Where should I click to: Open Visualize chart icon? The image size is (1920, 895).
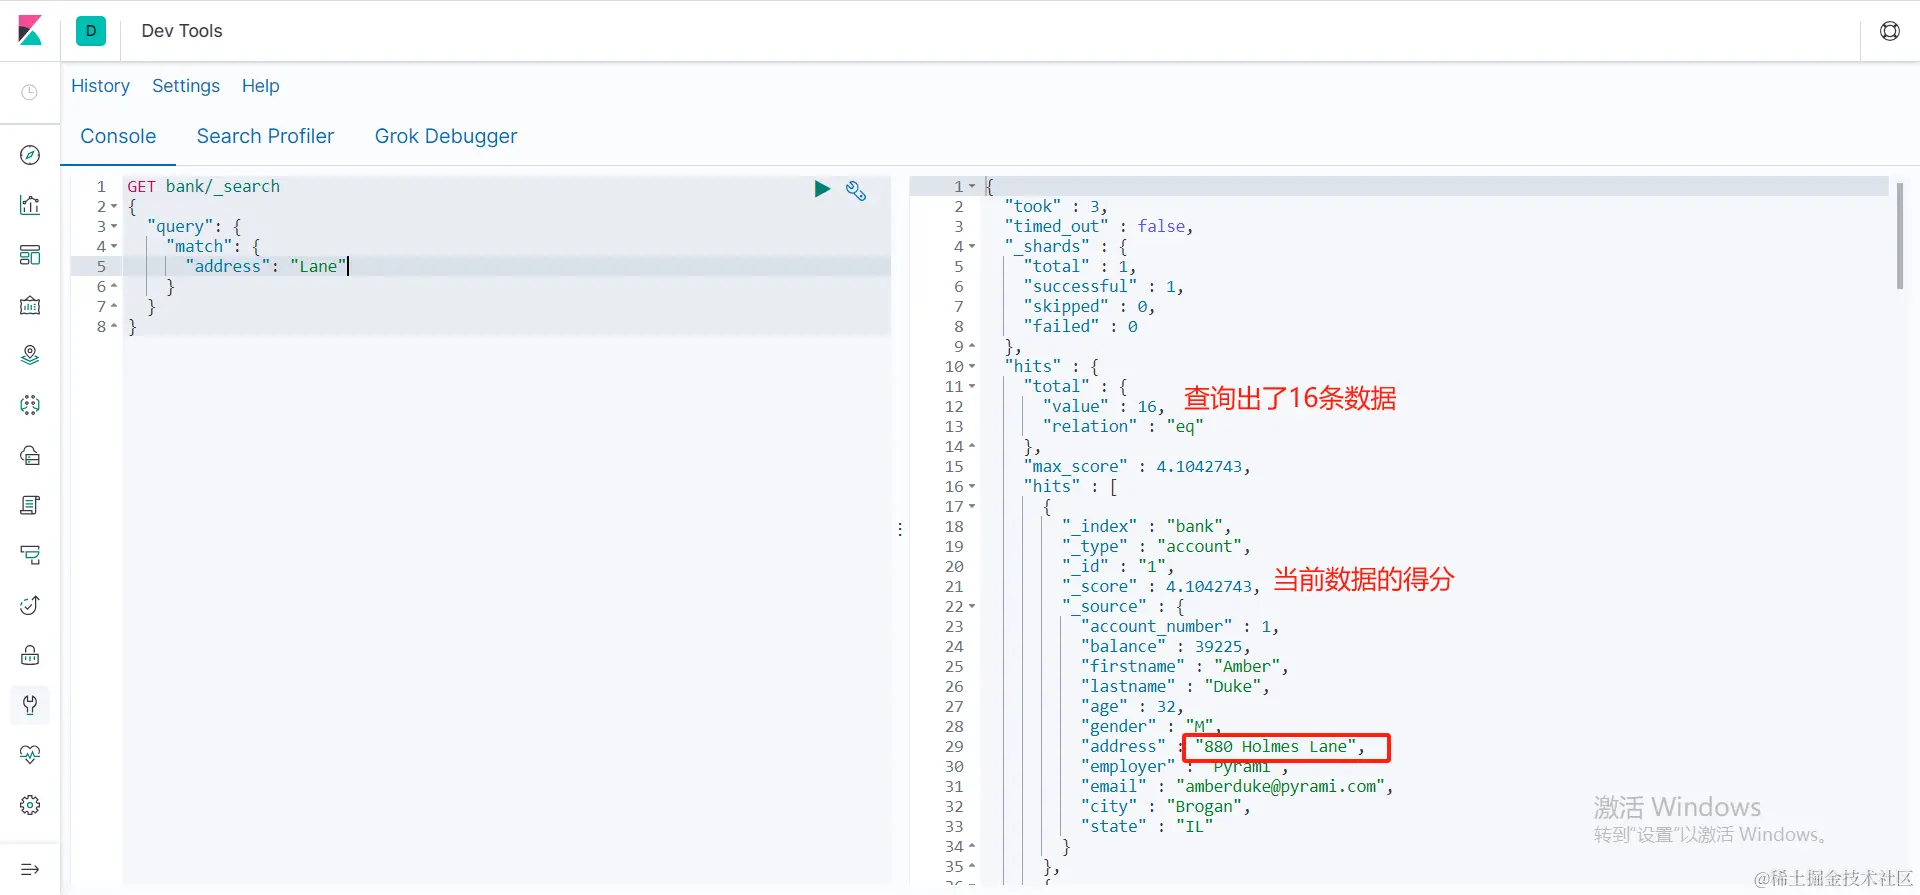tap(30, 205)
